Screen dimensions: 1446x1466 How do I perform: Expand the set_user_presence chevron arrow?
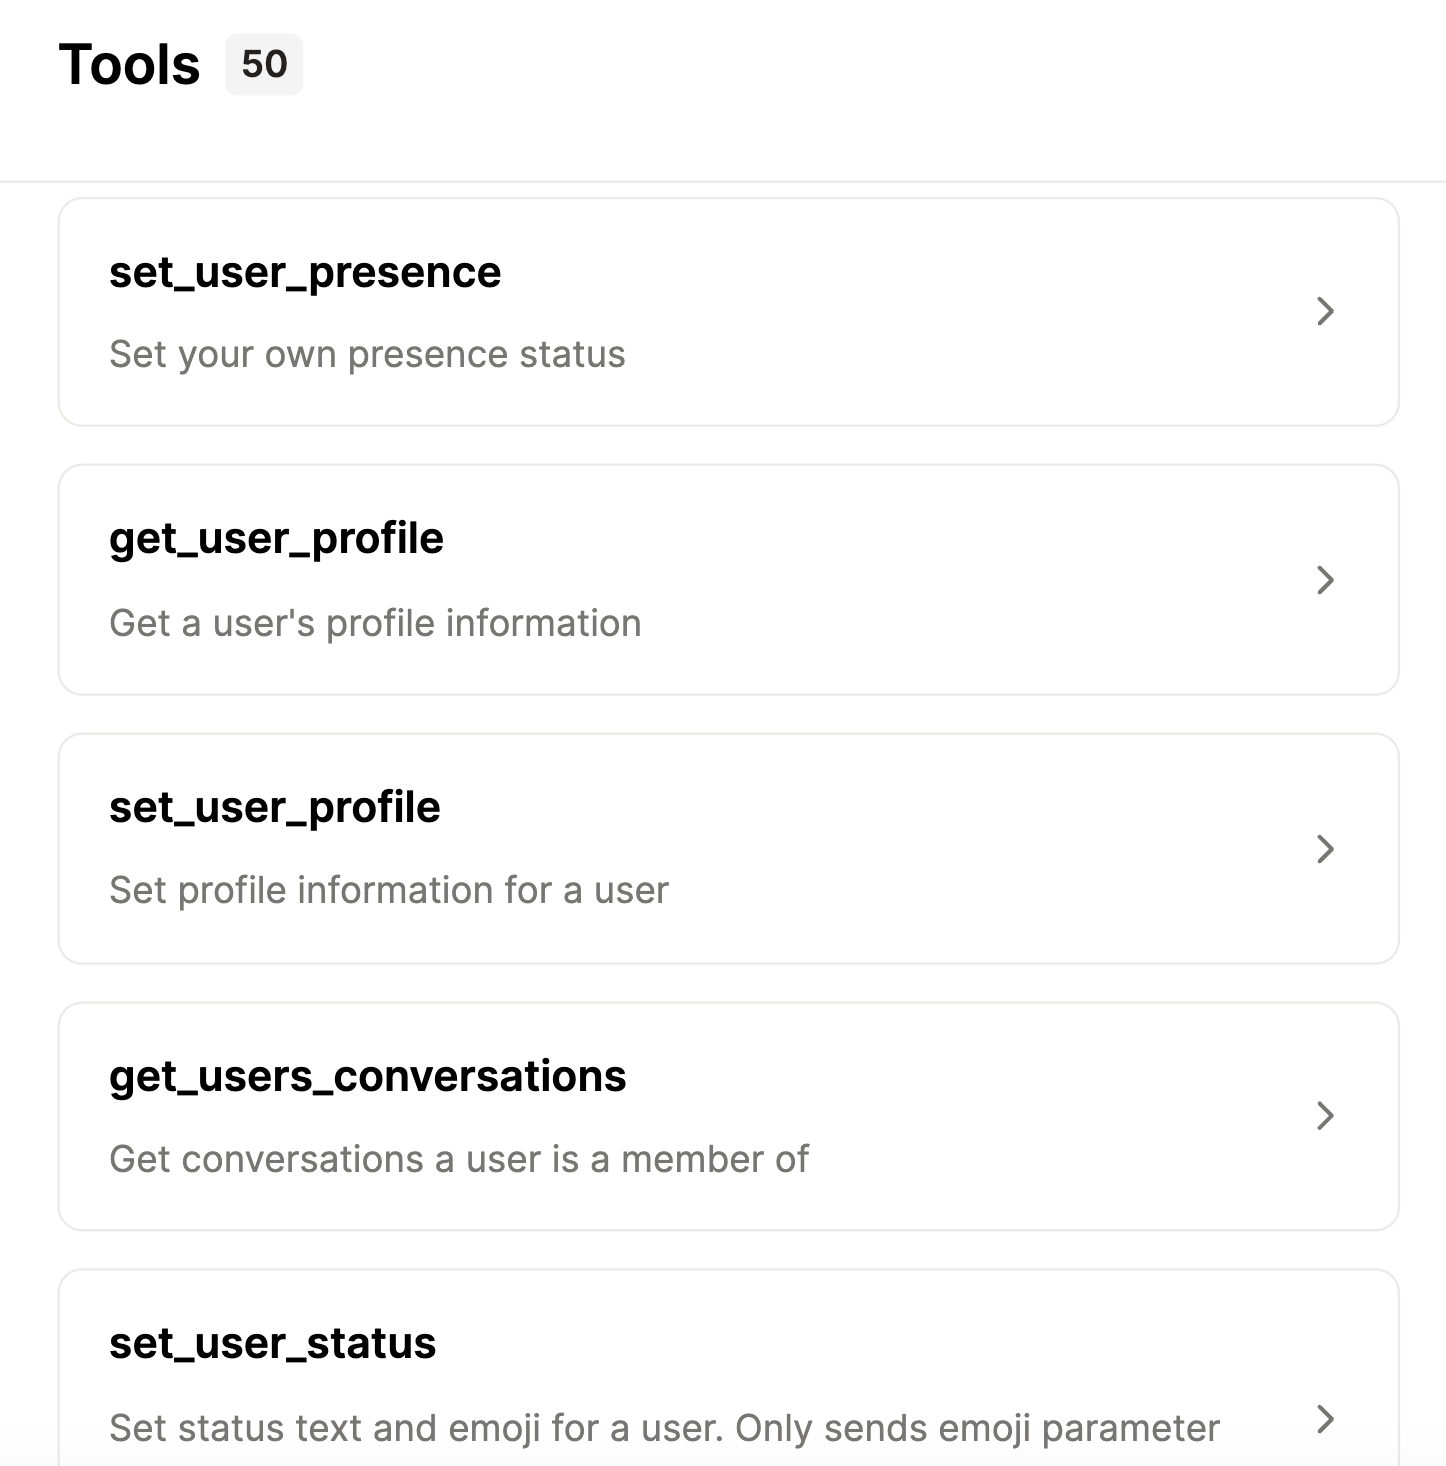pos(1325,311)
